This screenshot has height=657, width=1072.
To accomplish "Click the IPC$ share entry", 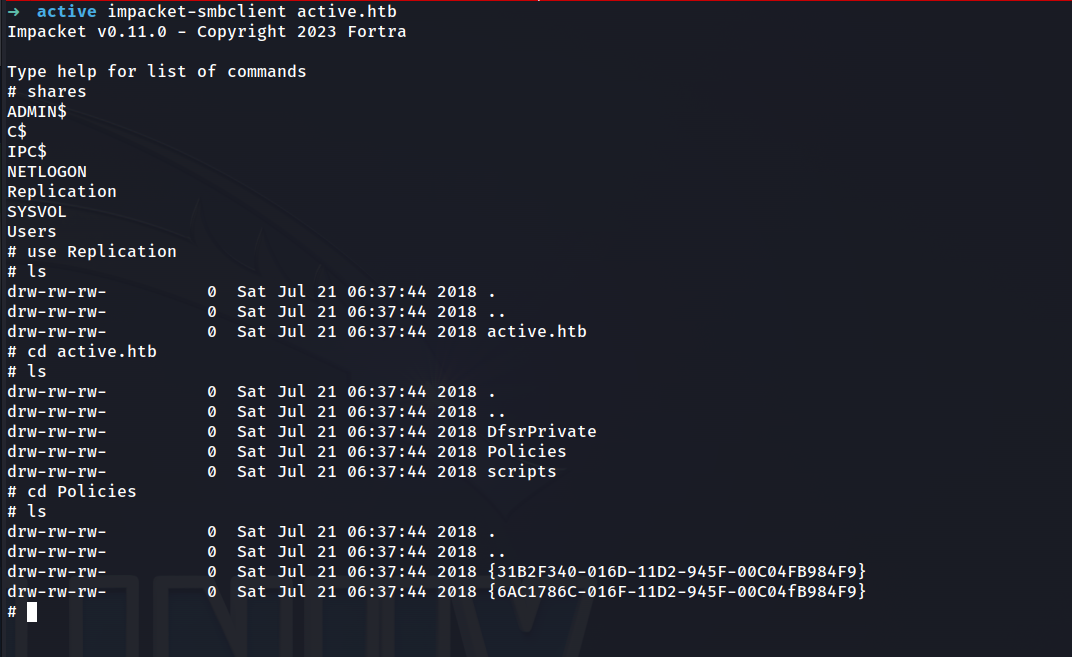I will 27,152.
